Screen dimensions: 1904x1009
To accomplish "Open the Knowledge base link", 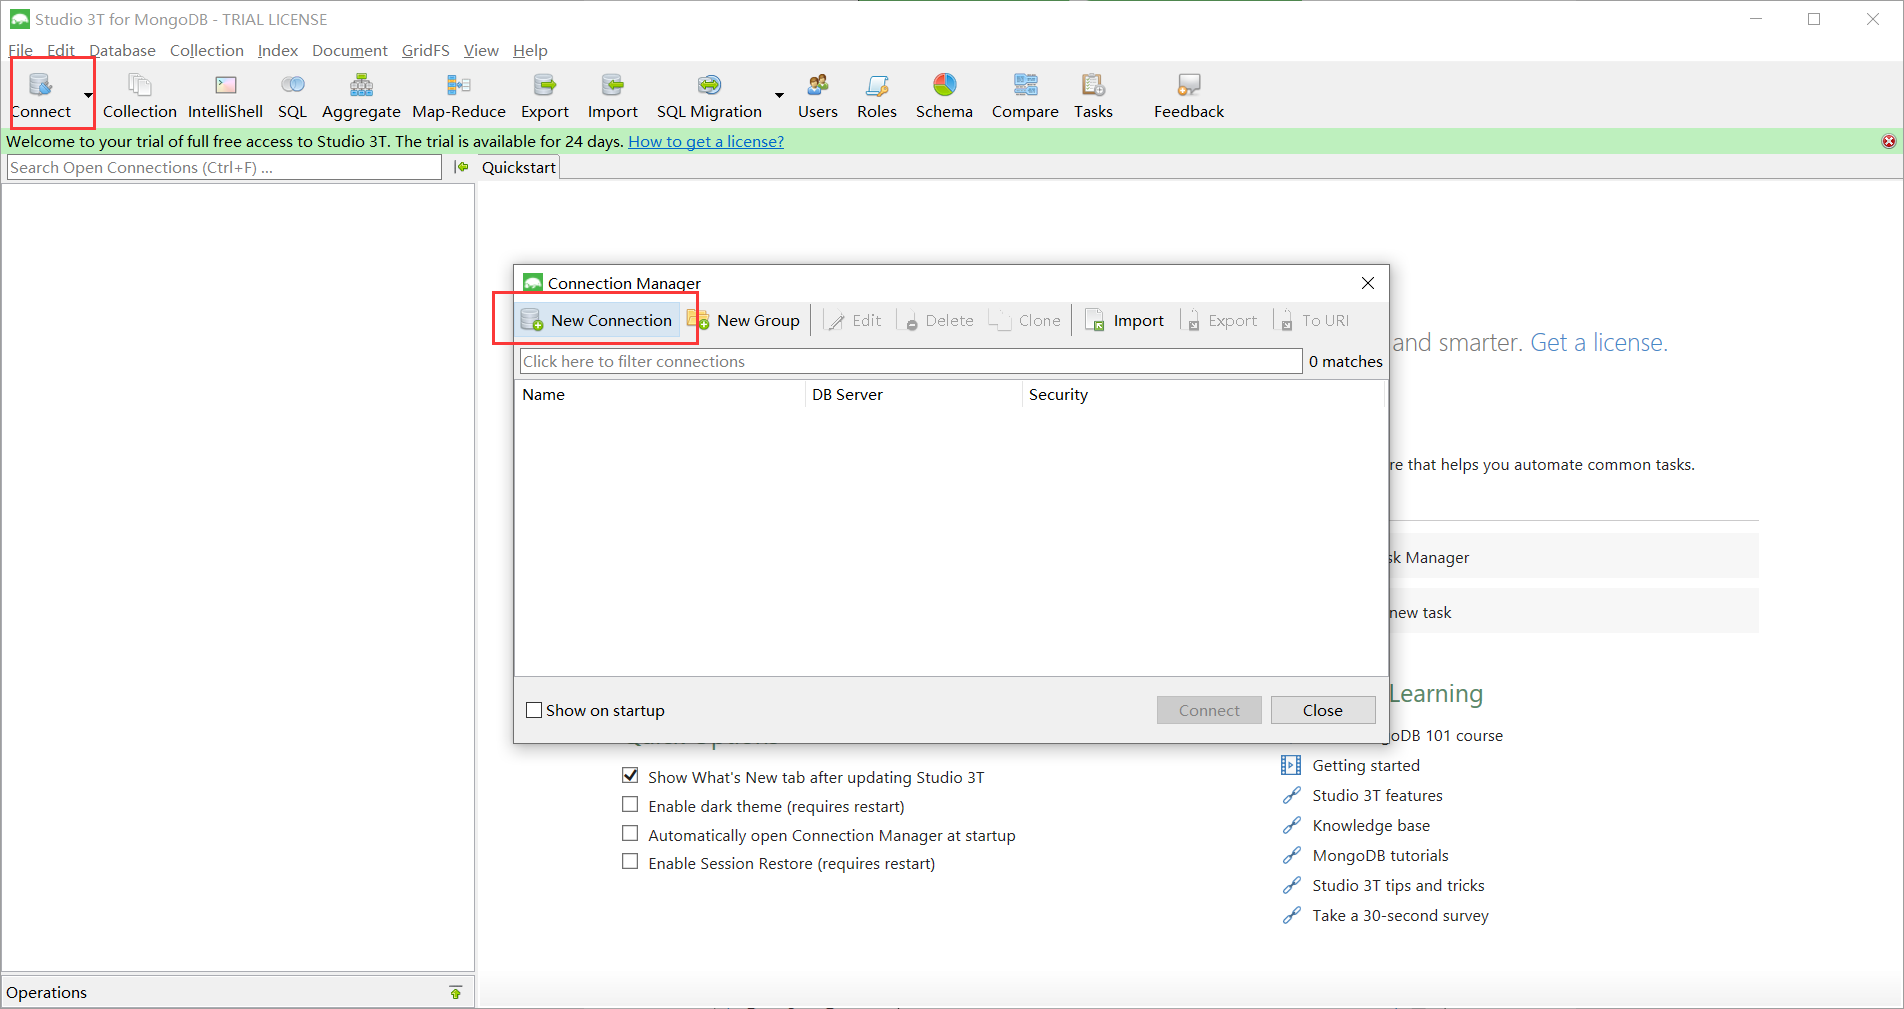I will tap(1371, 825).
